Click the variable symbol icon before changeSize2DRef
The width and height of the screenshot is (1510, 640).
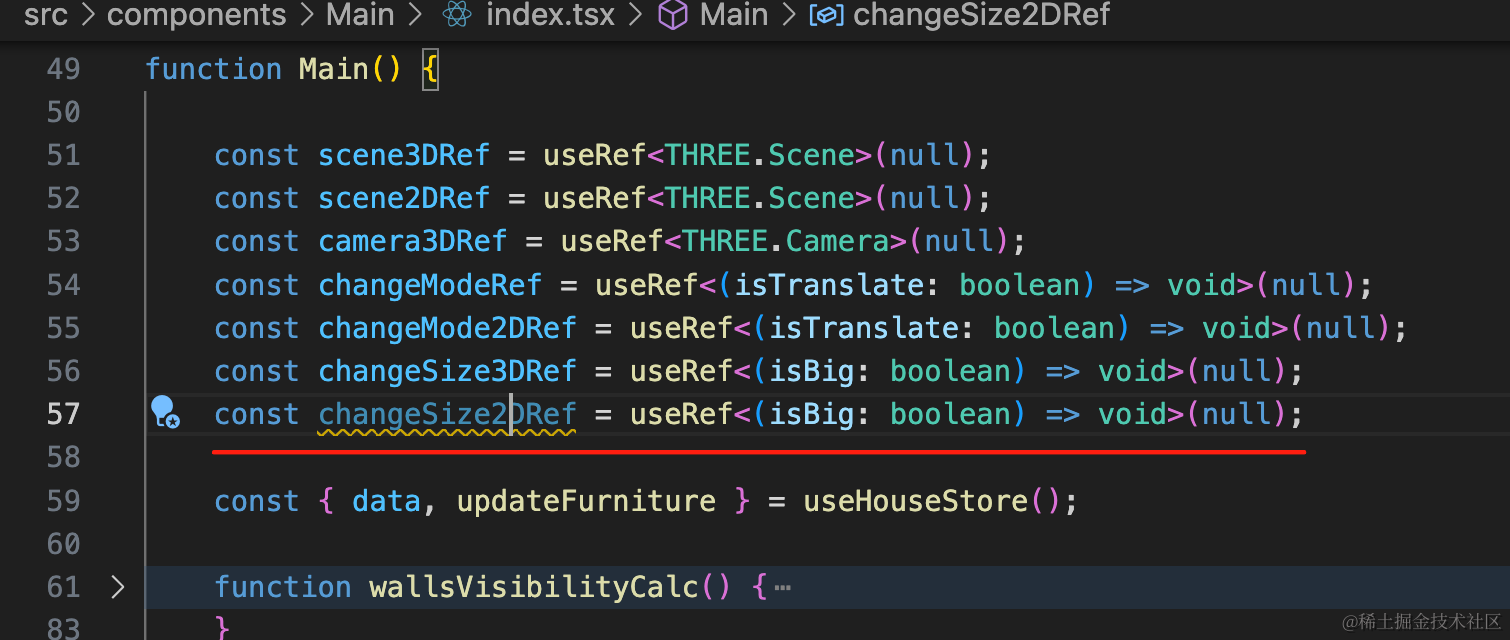826,15
